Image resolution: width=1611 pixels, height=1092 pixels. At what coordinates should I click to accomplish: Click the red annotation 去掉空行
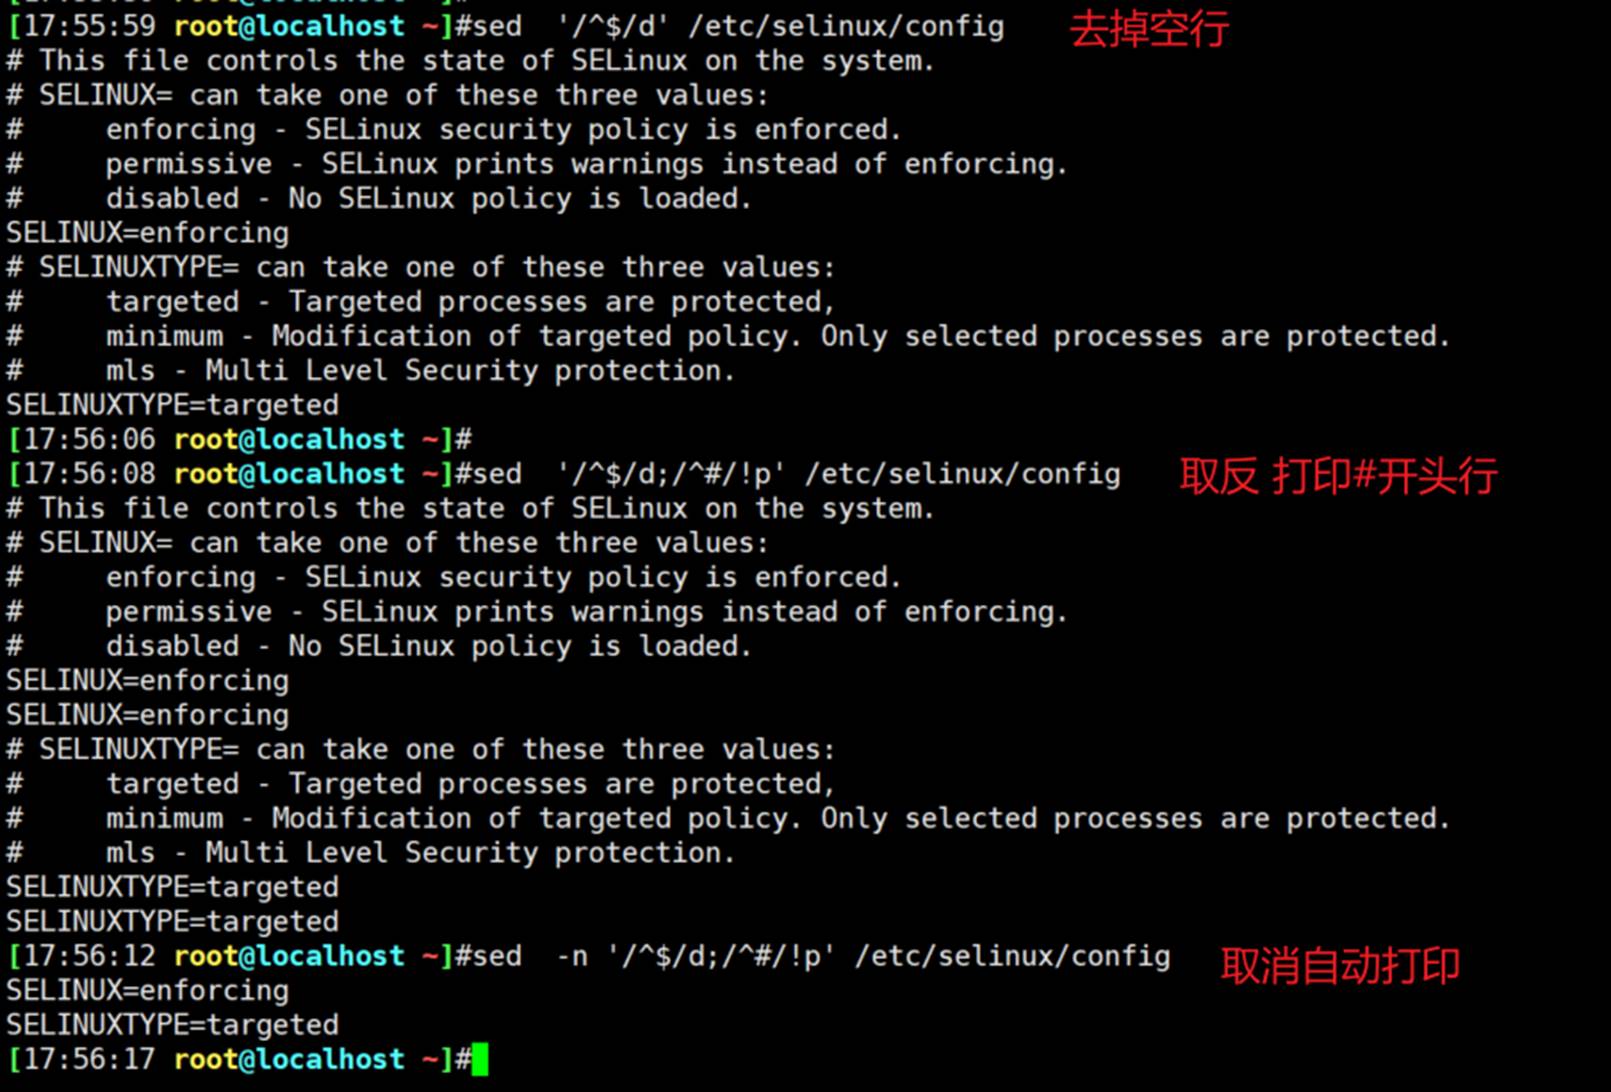point(1149,28)
